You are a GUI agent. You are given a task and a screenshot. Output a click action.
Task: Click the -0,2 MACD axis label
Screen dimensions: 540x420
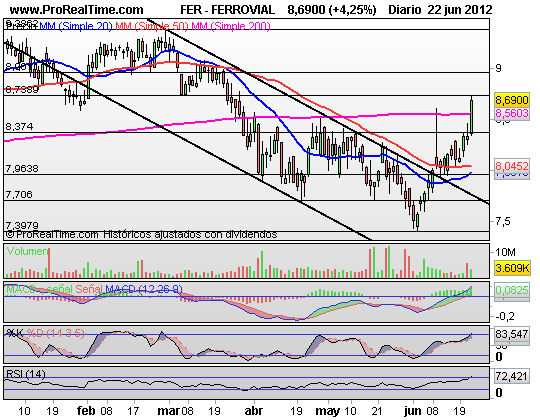[x=505, y=316]
